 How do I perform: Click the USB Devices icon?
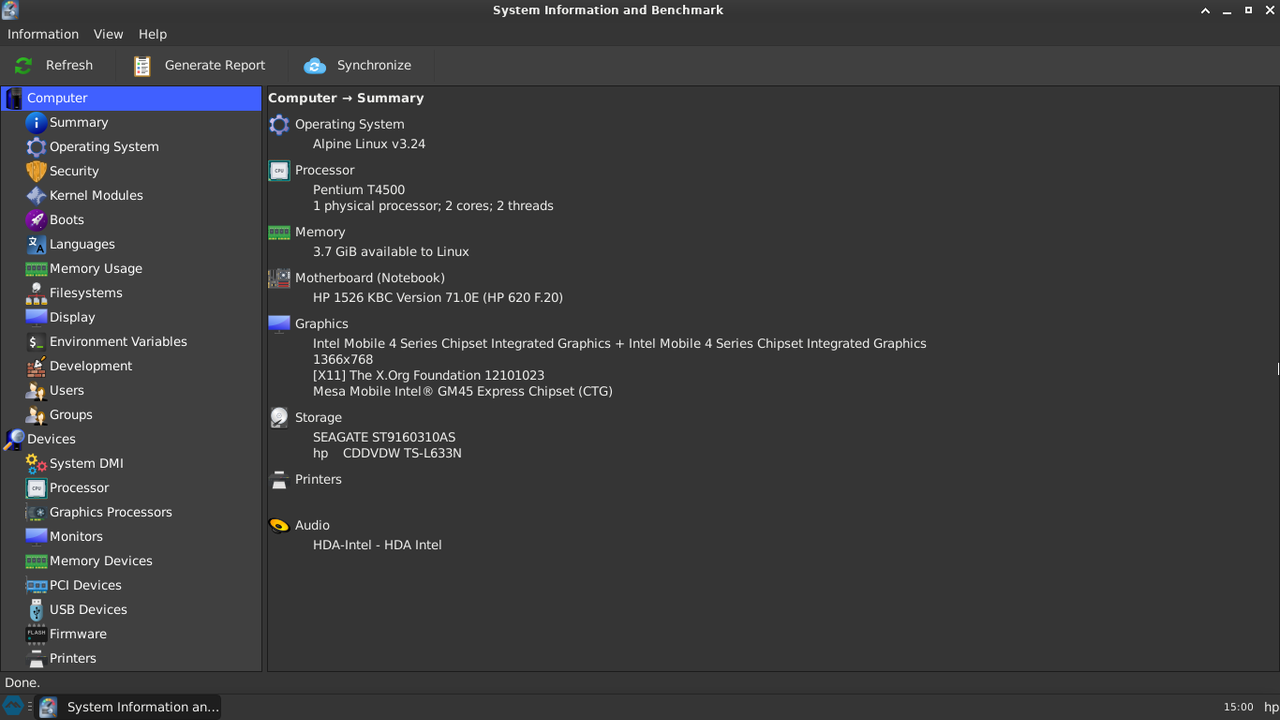click(x=36, y=610)
